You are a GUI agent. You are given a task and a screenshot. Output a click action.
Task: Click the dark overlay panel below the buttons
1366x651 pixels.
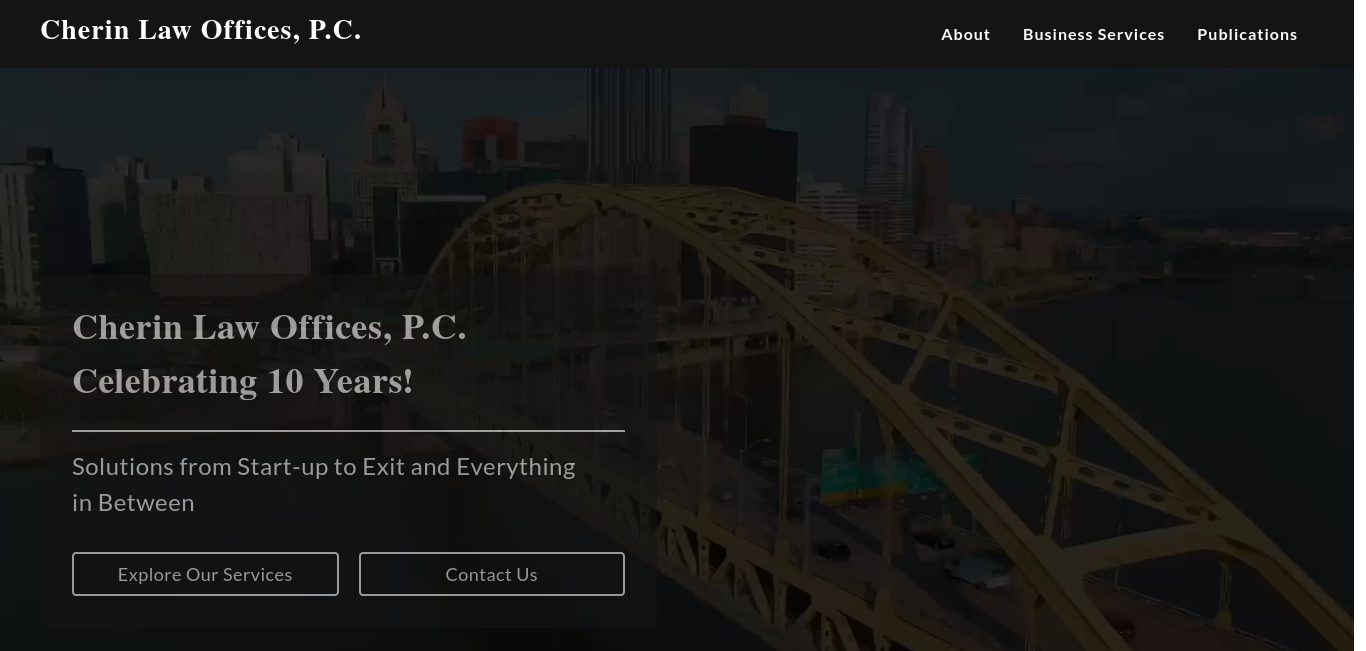coord(348,612)
